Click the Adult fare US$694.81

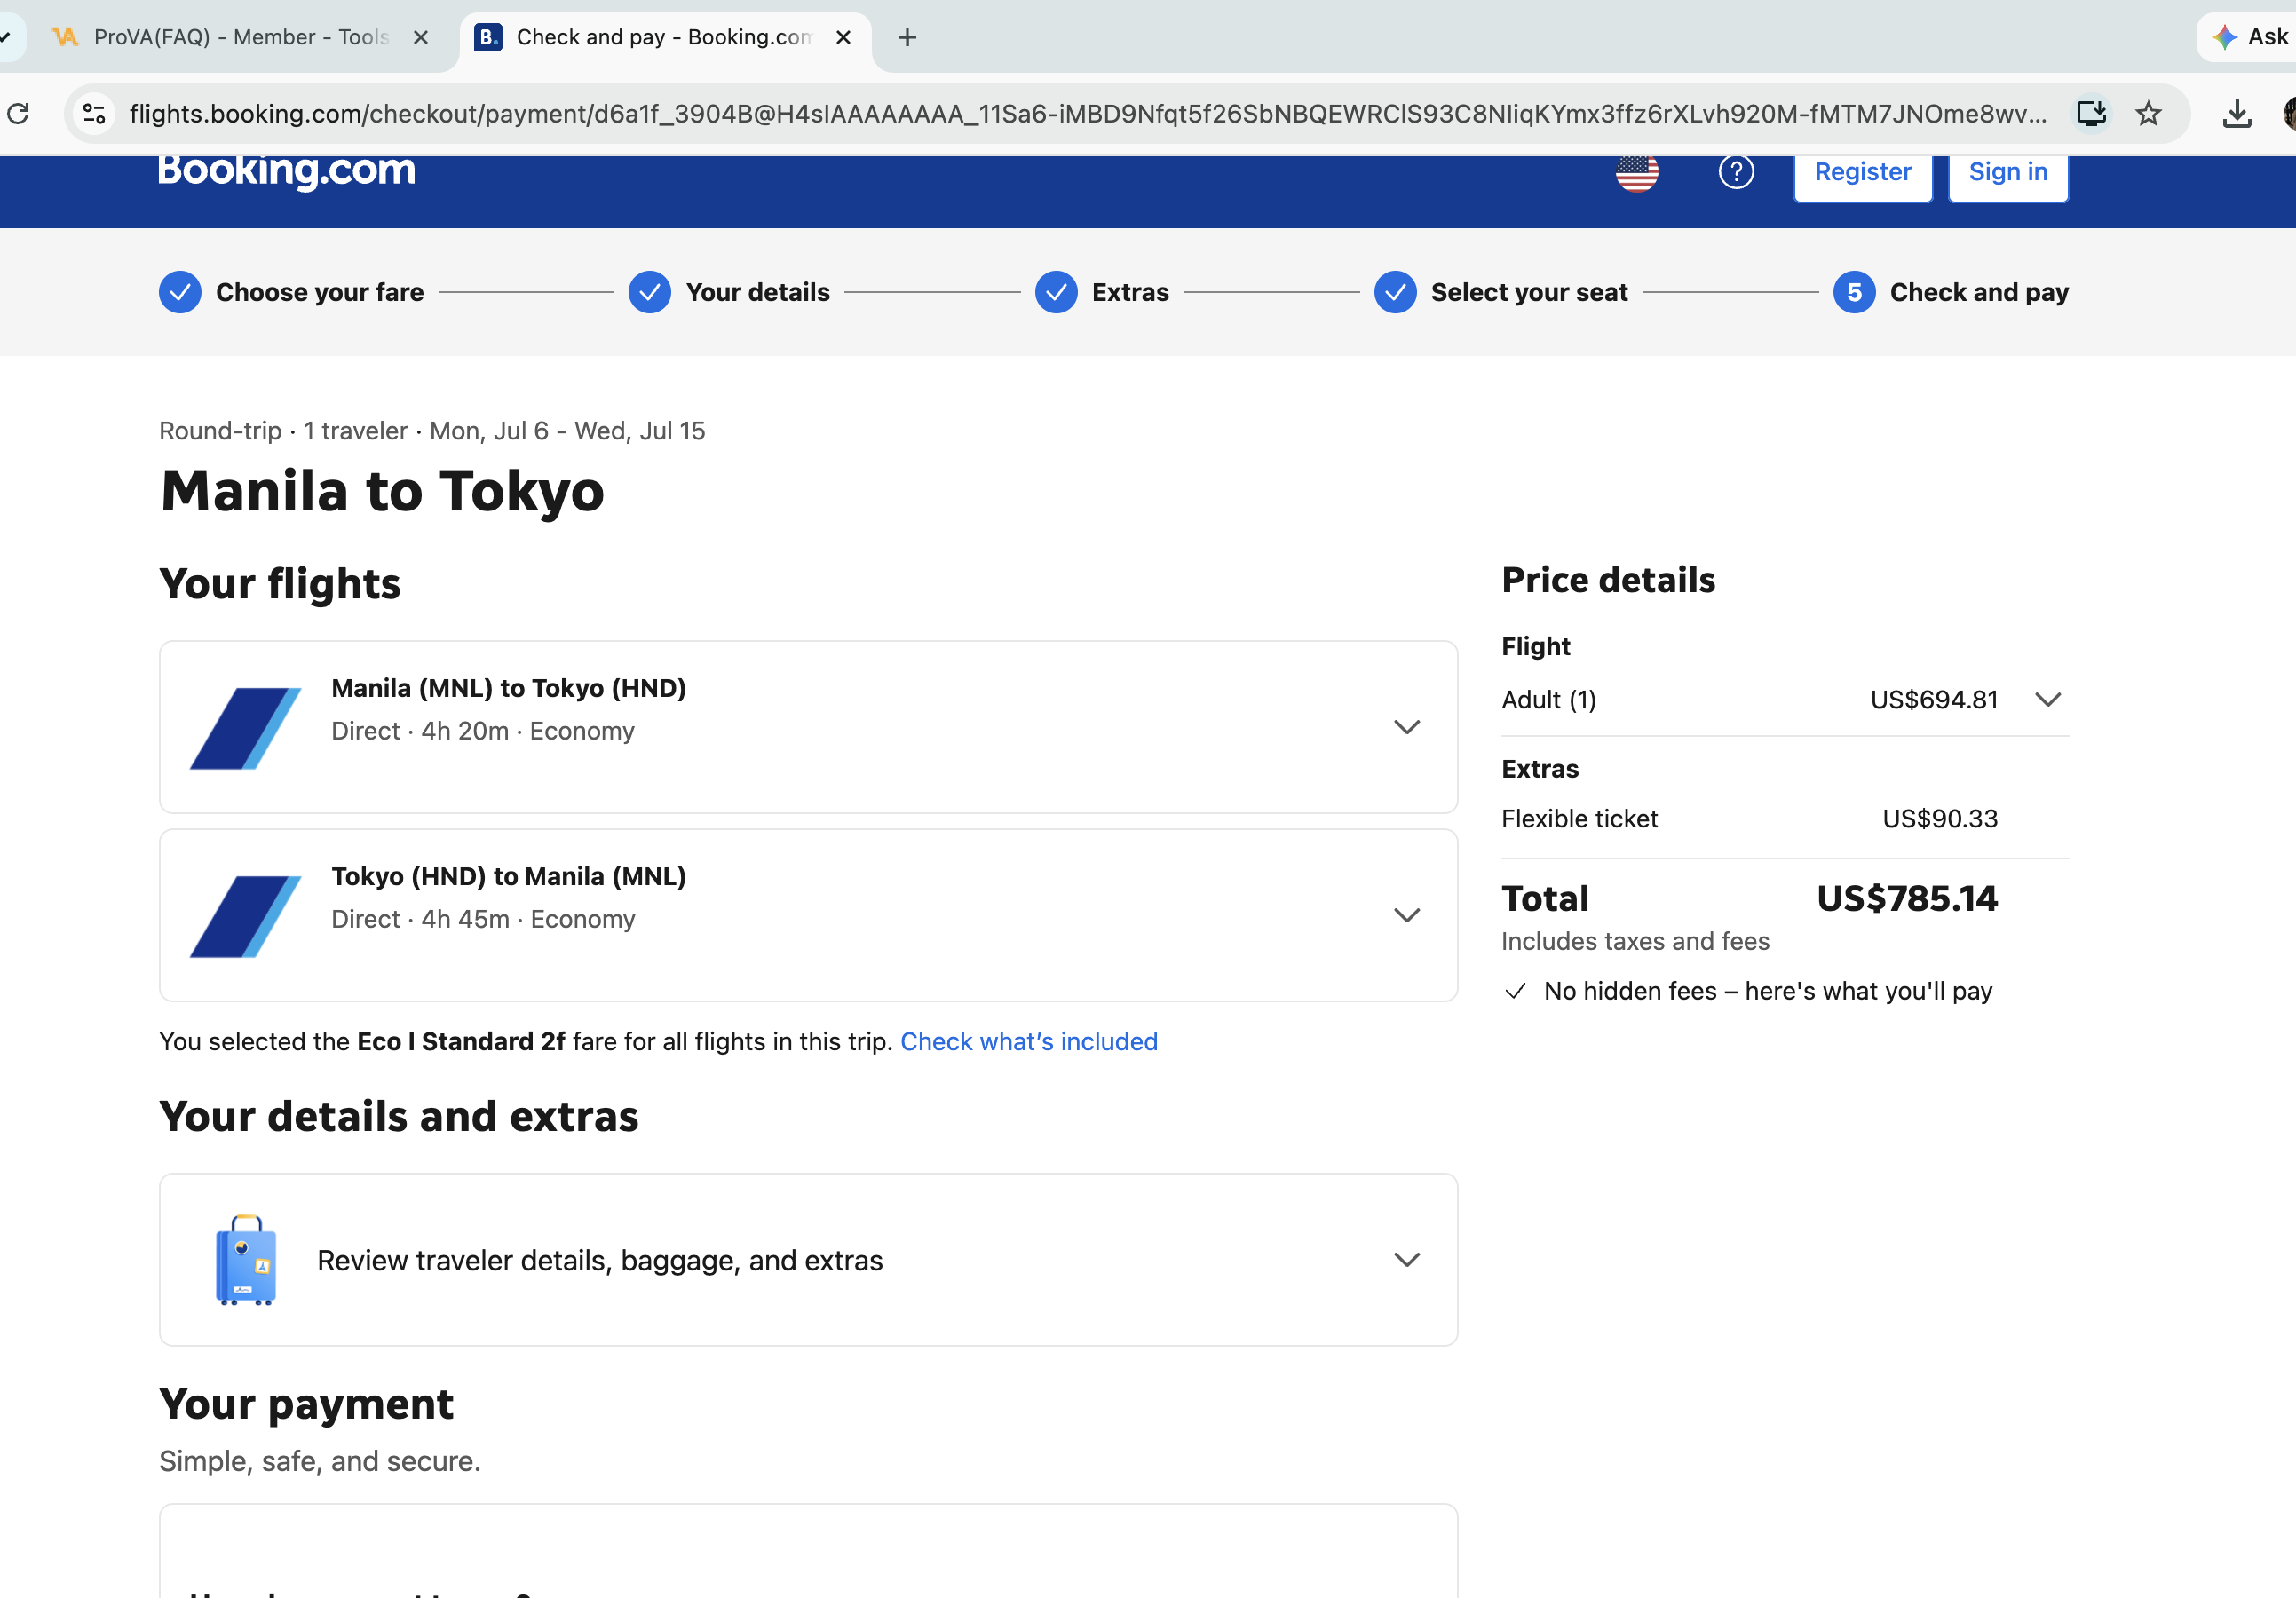(x=1934, y=700)
